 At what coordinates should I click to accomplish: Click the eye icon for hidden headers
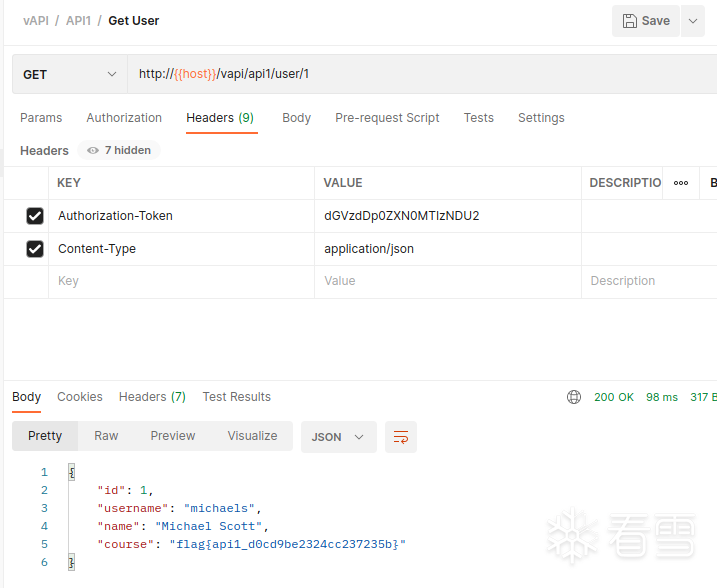(x=93, y=151)
